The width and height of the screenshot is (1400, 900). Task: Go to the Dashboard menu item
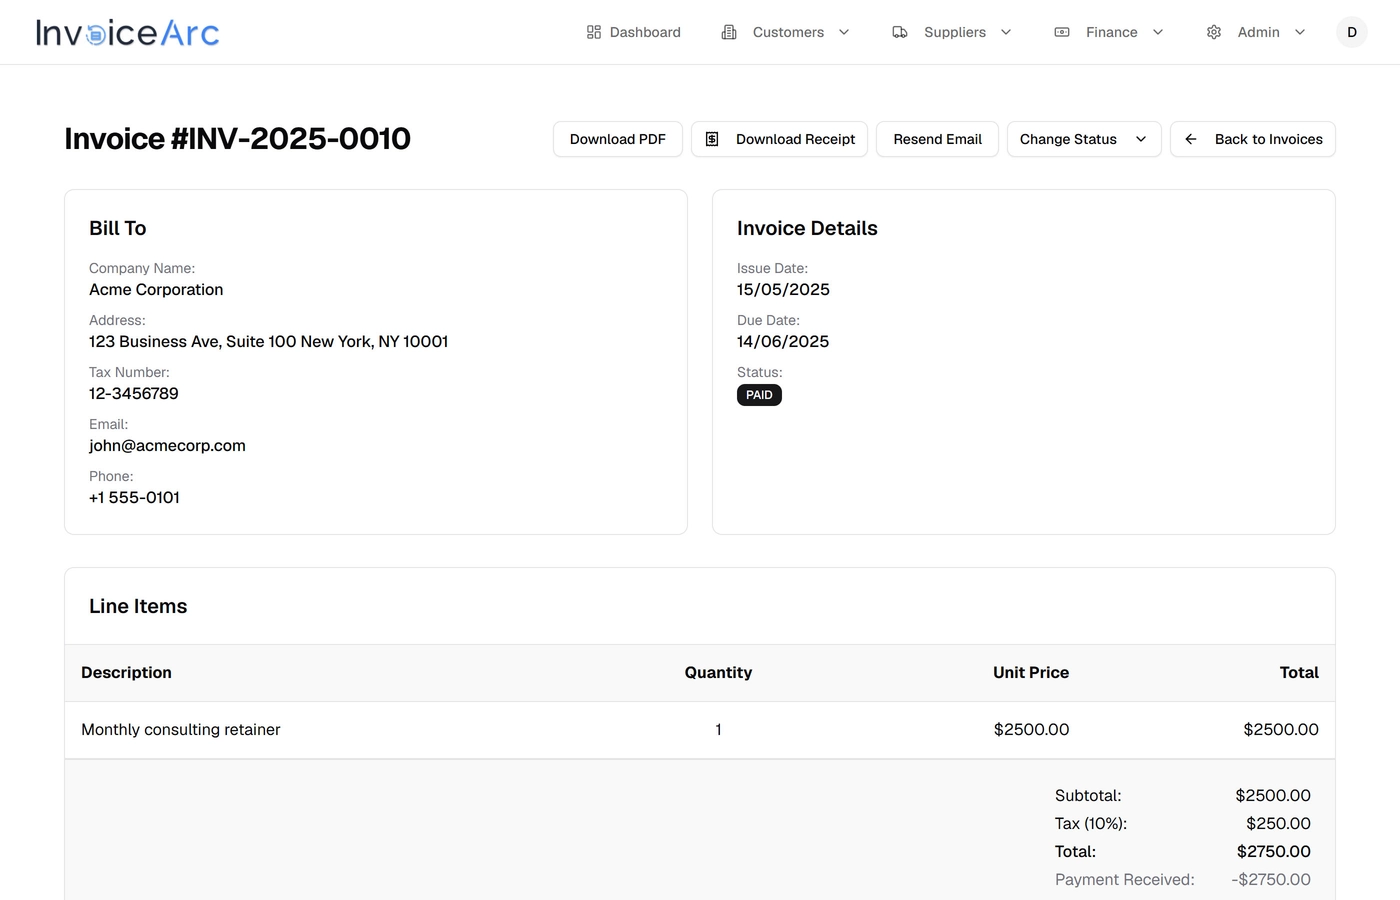634,32
